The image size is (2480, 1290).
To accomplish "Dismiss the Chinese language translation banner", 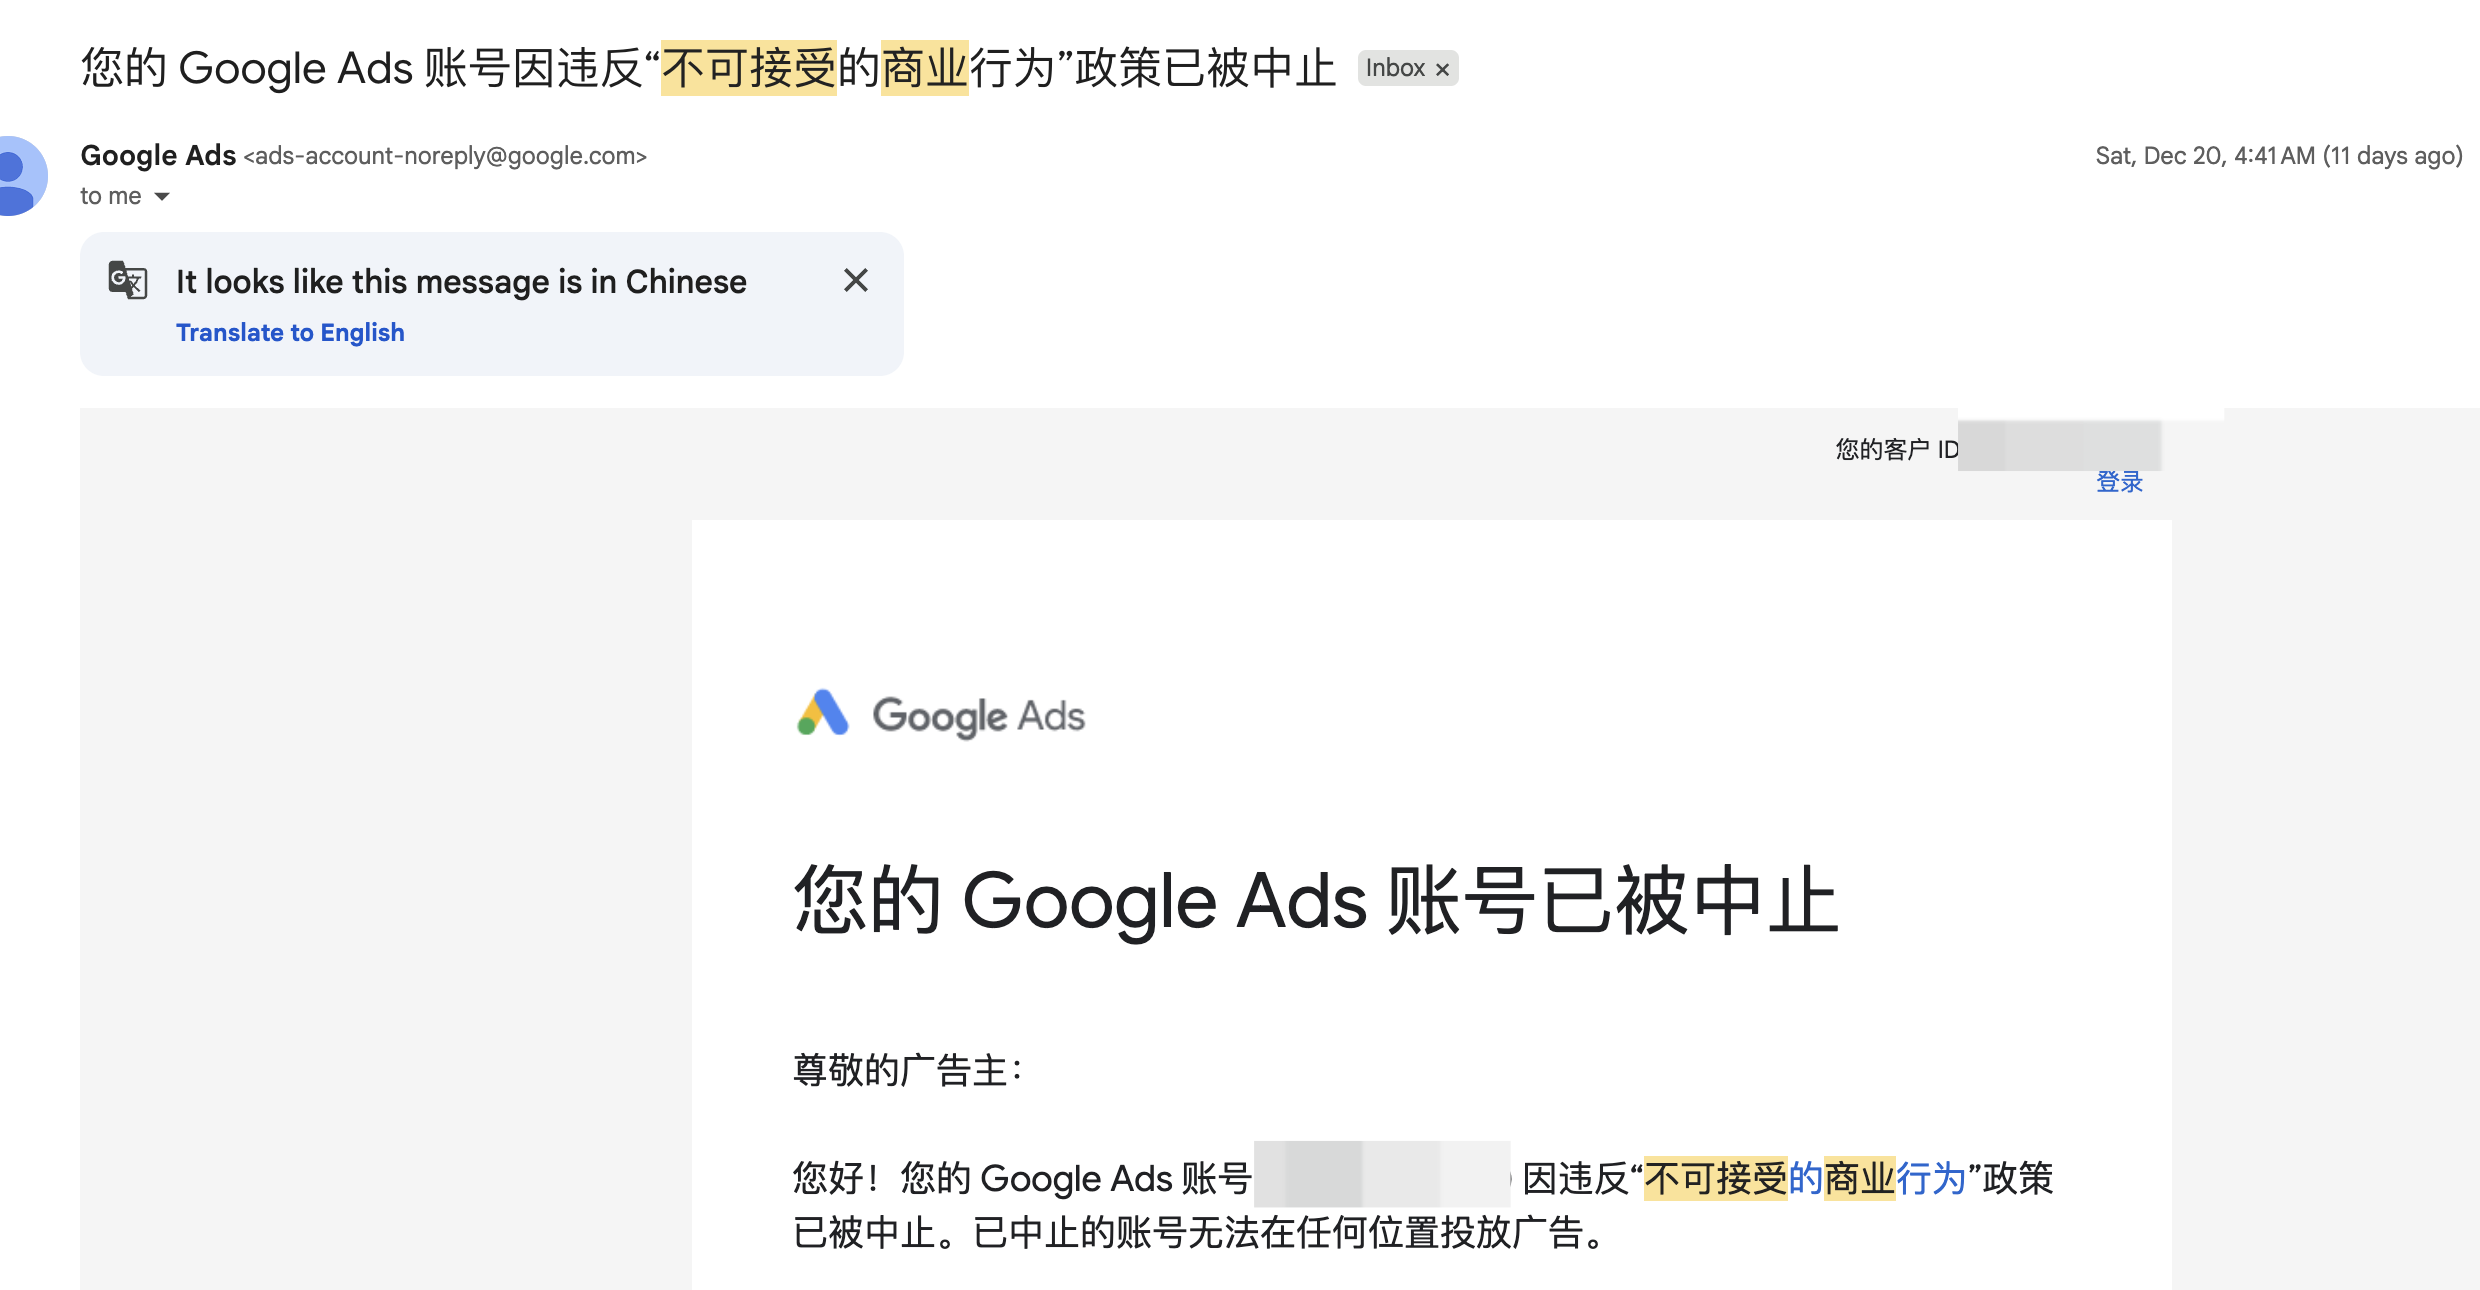I will [x=855, y=280].
